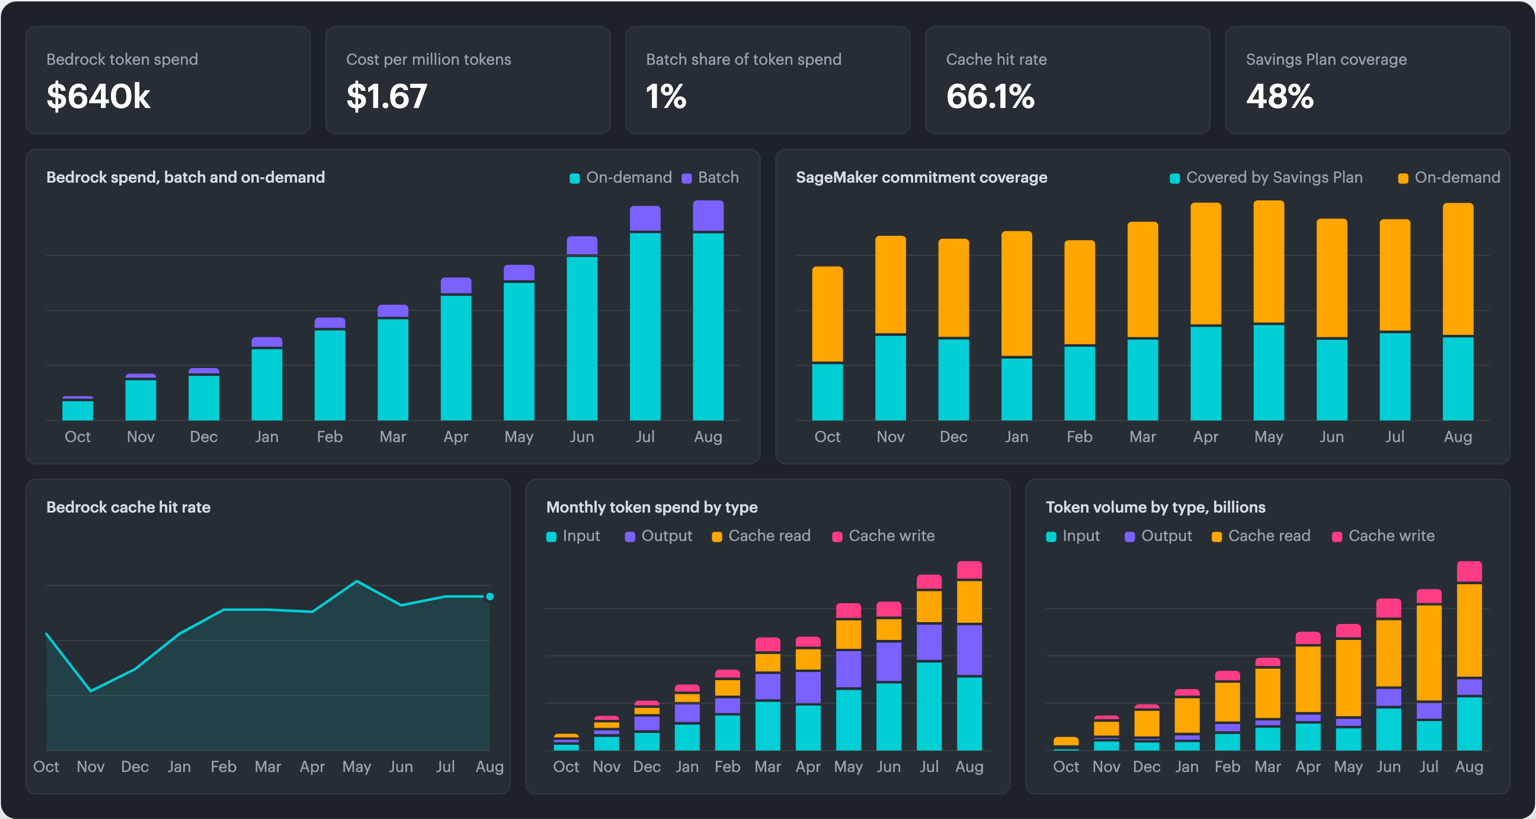This screenshot has width=1536, height=819.
Task: Click the "Bedrock spend, batch and on-demand" chart title
Action: [x=185, y=177]
